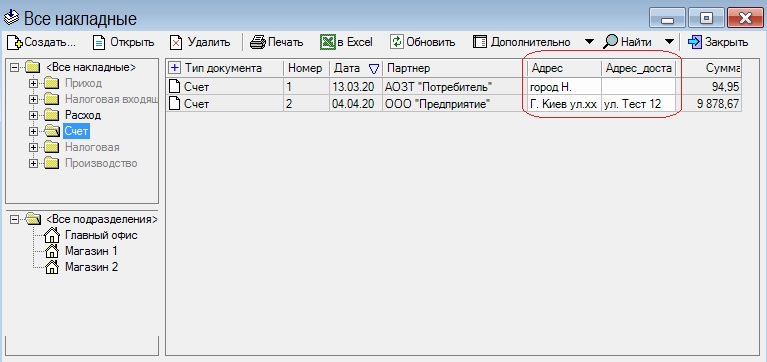Click the Магазин 1 house icon
The image size is (767, 362).
coord(52,251)
